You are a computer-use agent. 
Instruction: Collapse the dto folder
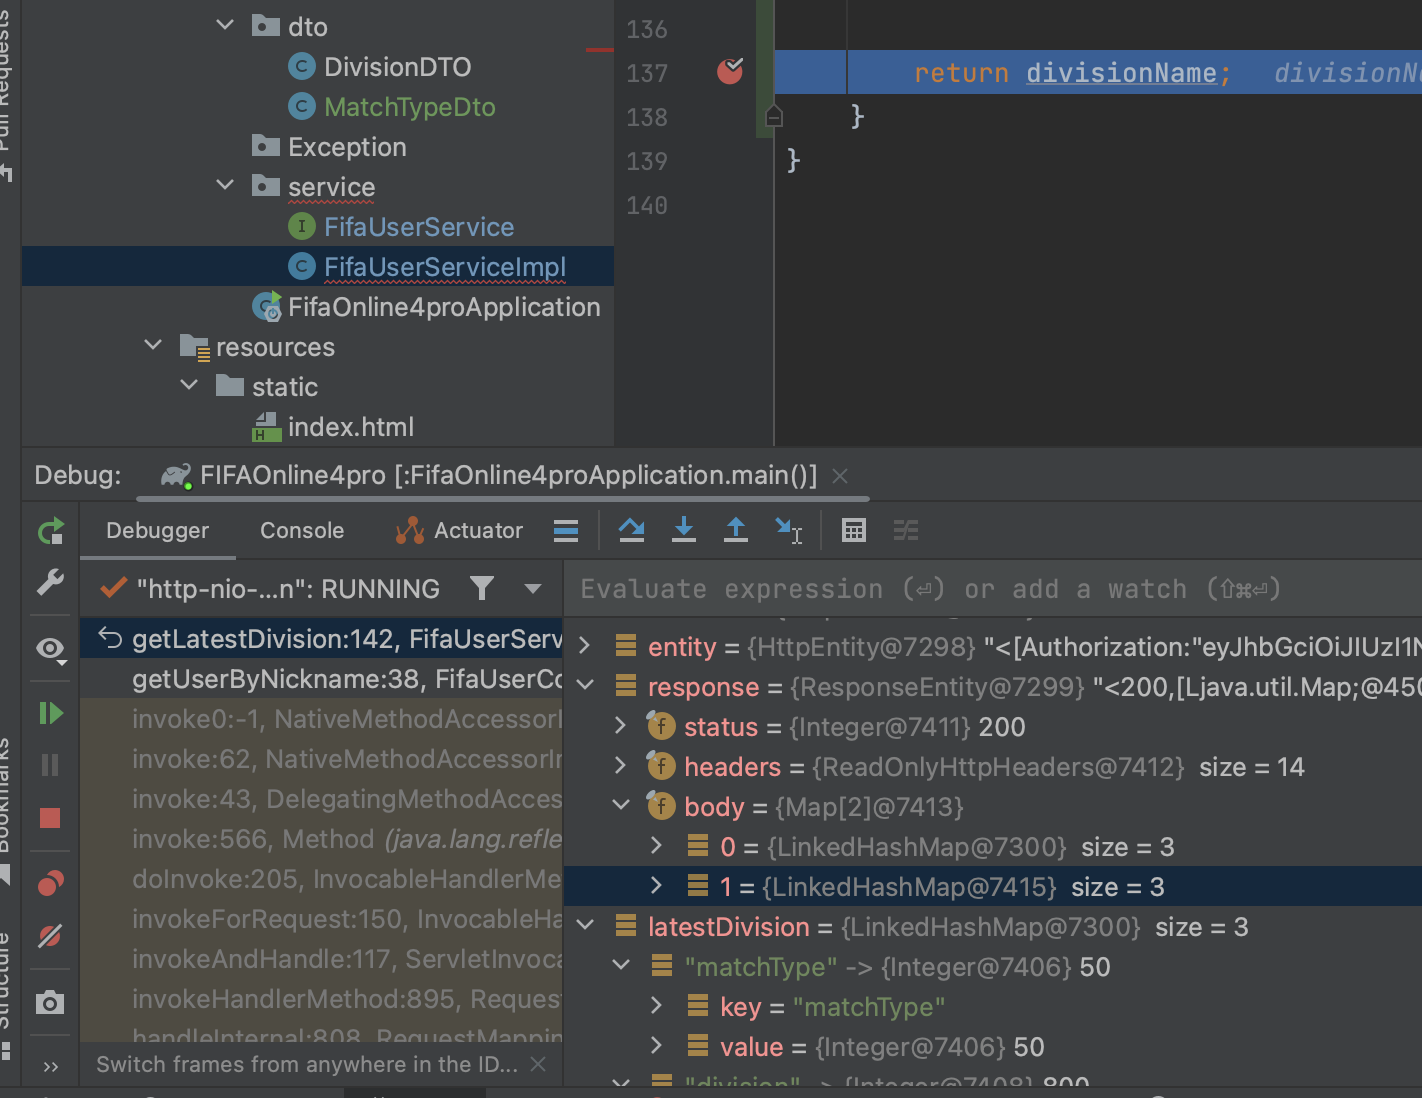[225, 26]
